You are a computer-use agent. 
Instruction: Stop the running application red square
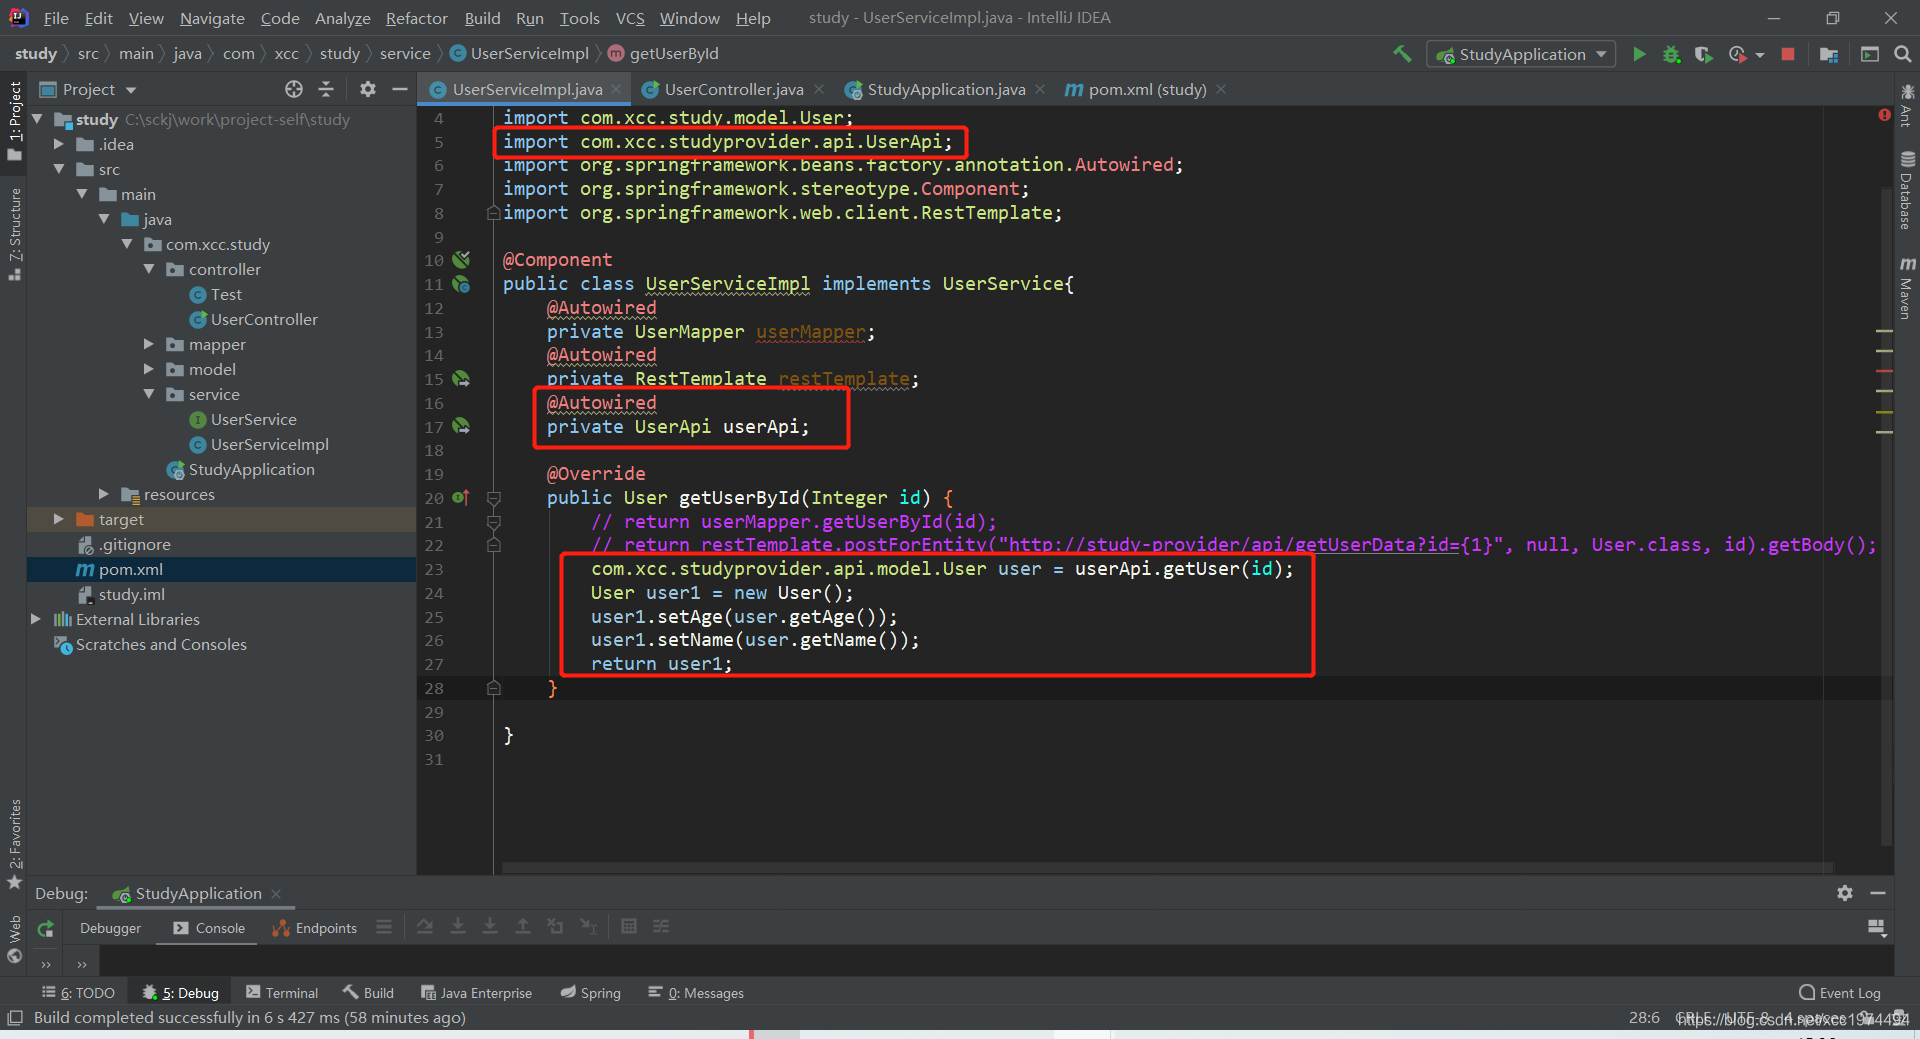coord(1788,54)
